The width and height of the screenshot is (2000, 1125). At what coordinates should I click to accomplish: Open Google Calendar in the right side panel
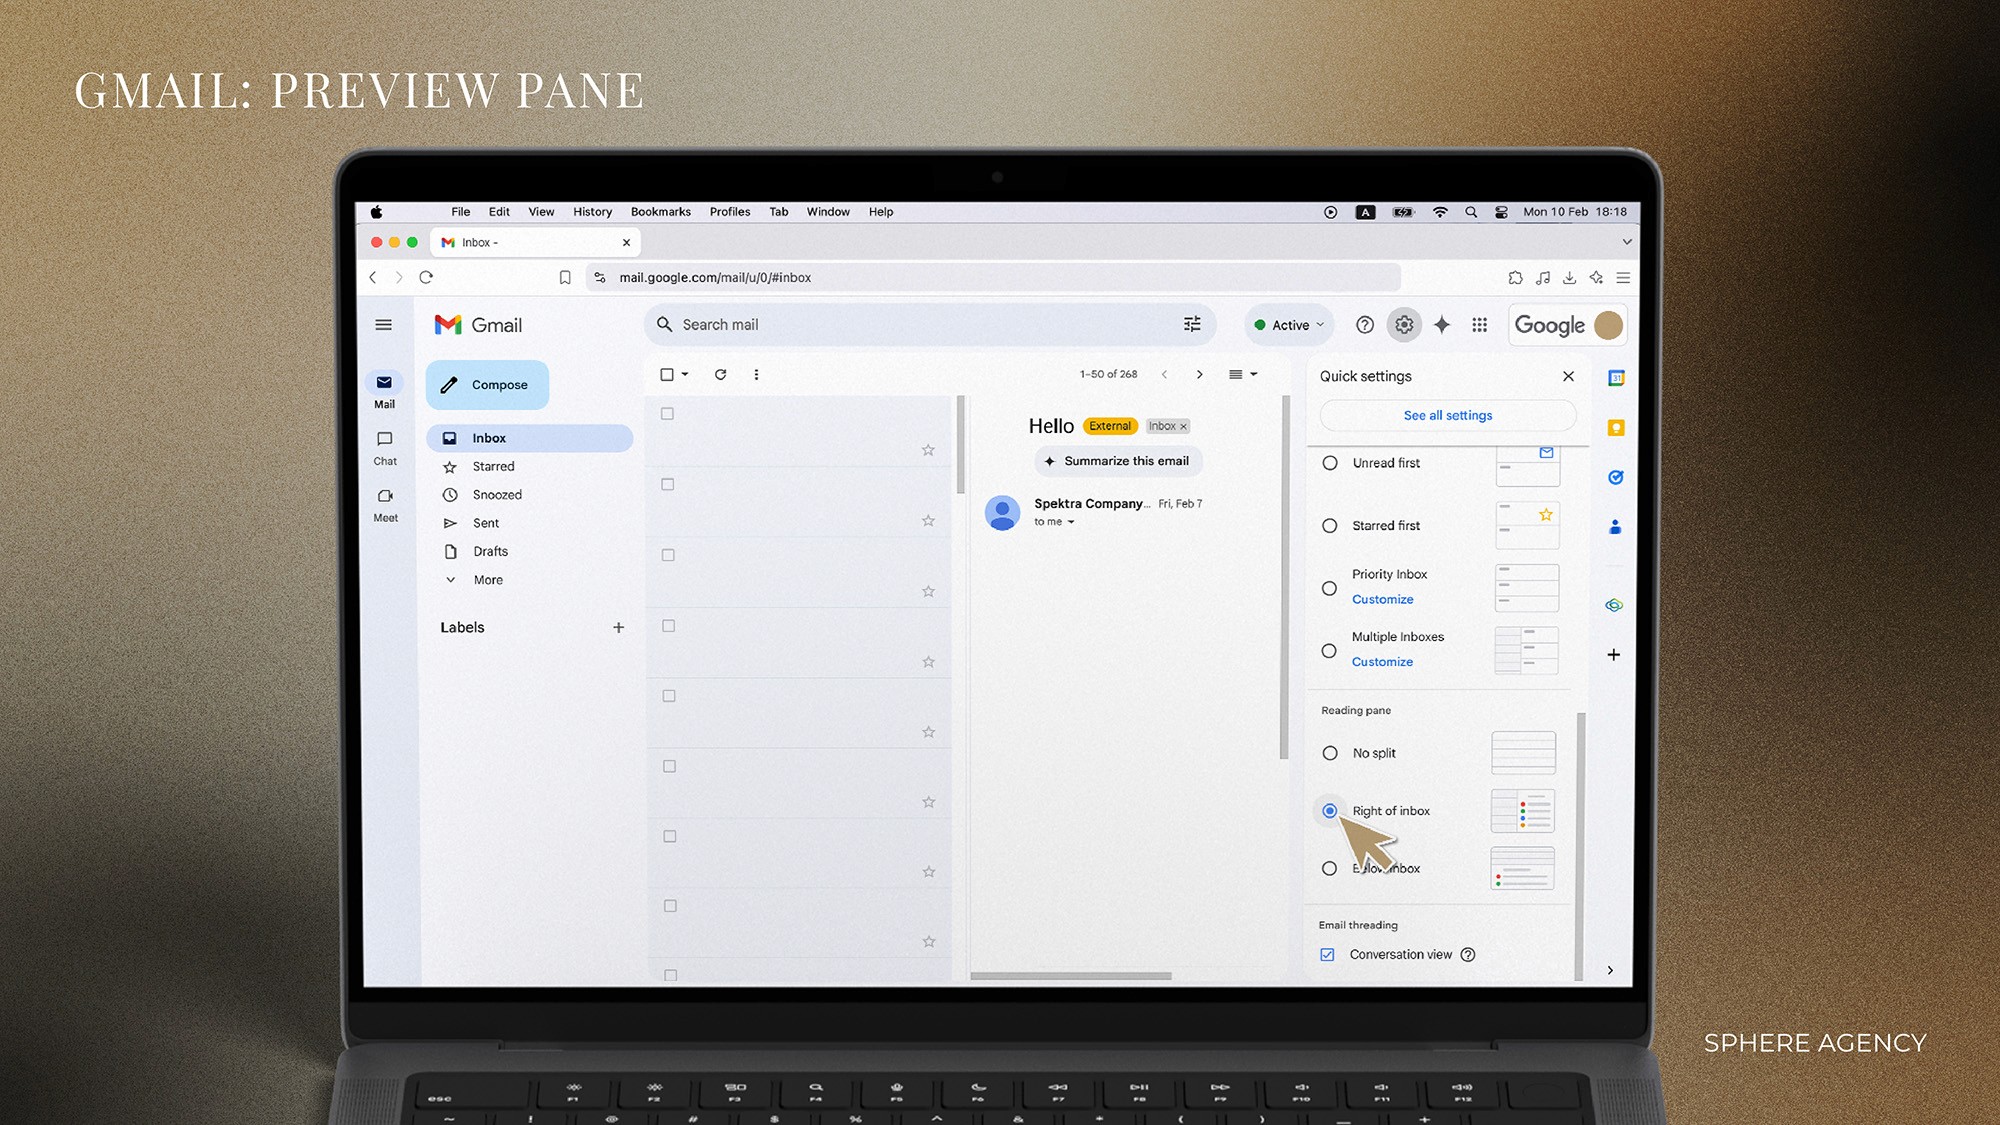1614,378
